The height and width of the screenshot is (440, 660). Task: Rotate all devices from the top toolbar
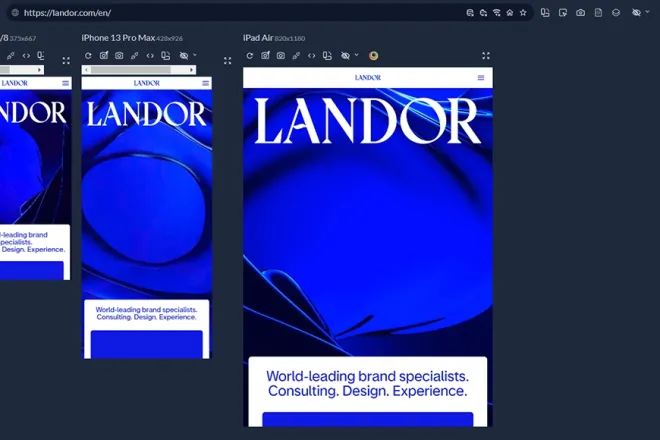pos(545,13)
